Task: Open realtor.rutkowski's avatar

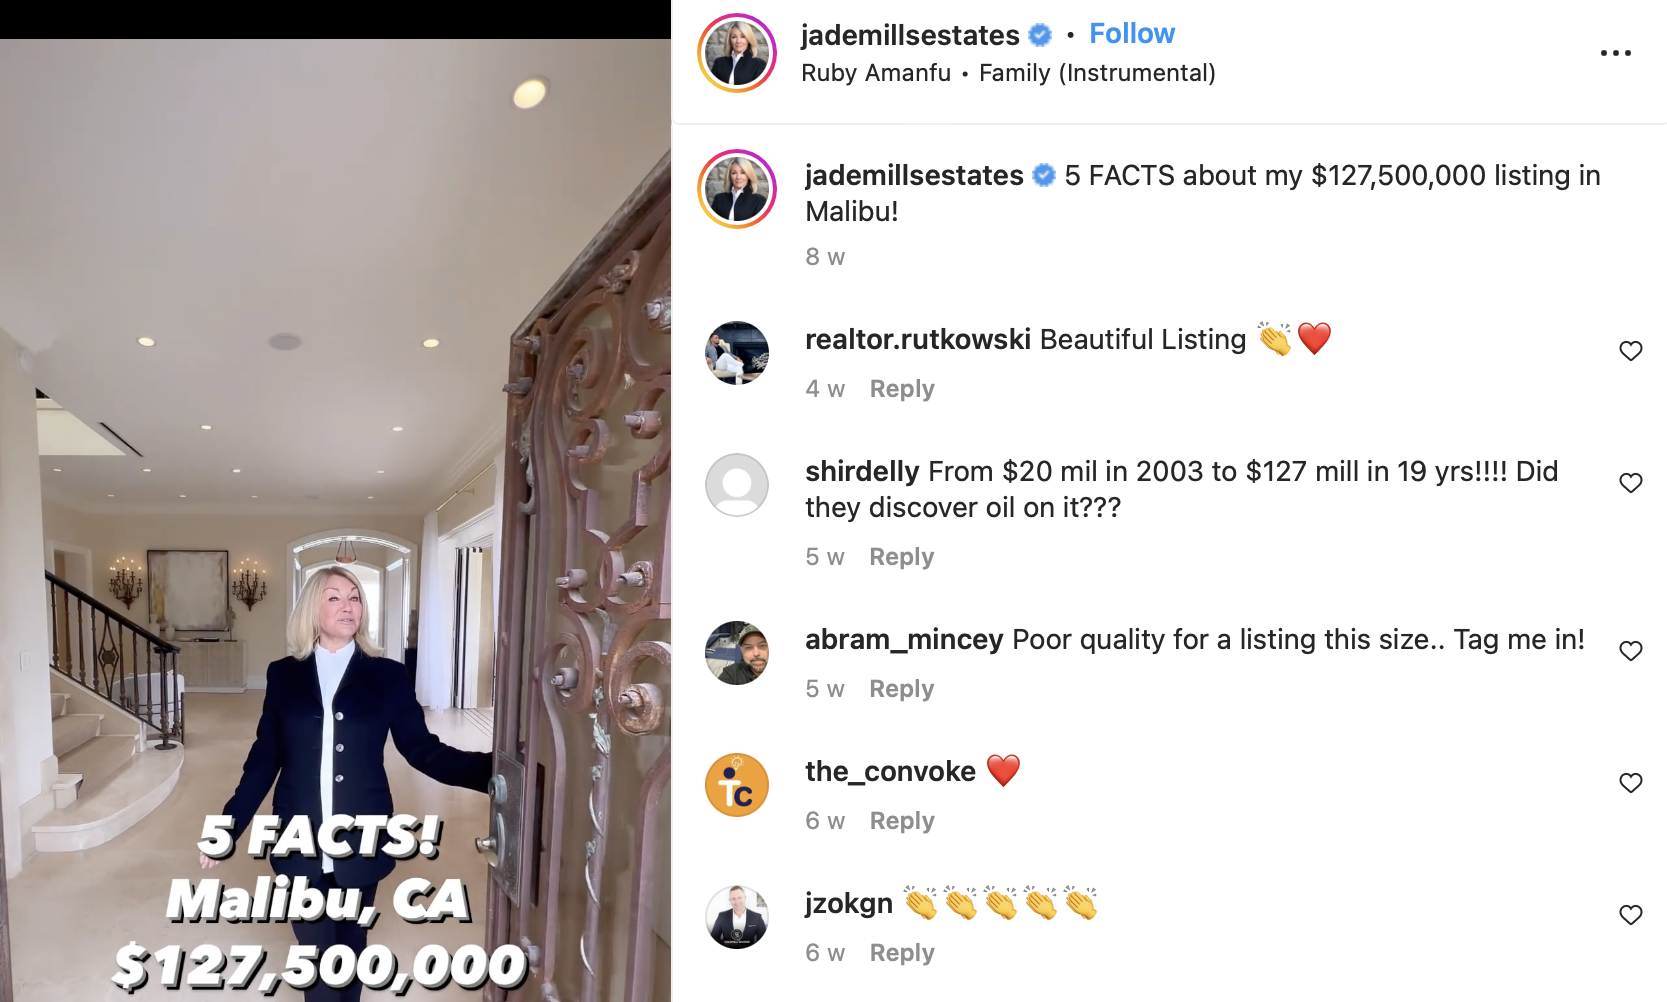Action: 737,353
